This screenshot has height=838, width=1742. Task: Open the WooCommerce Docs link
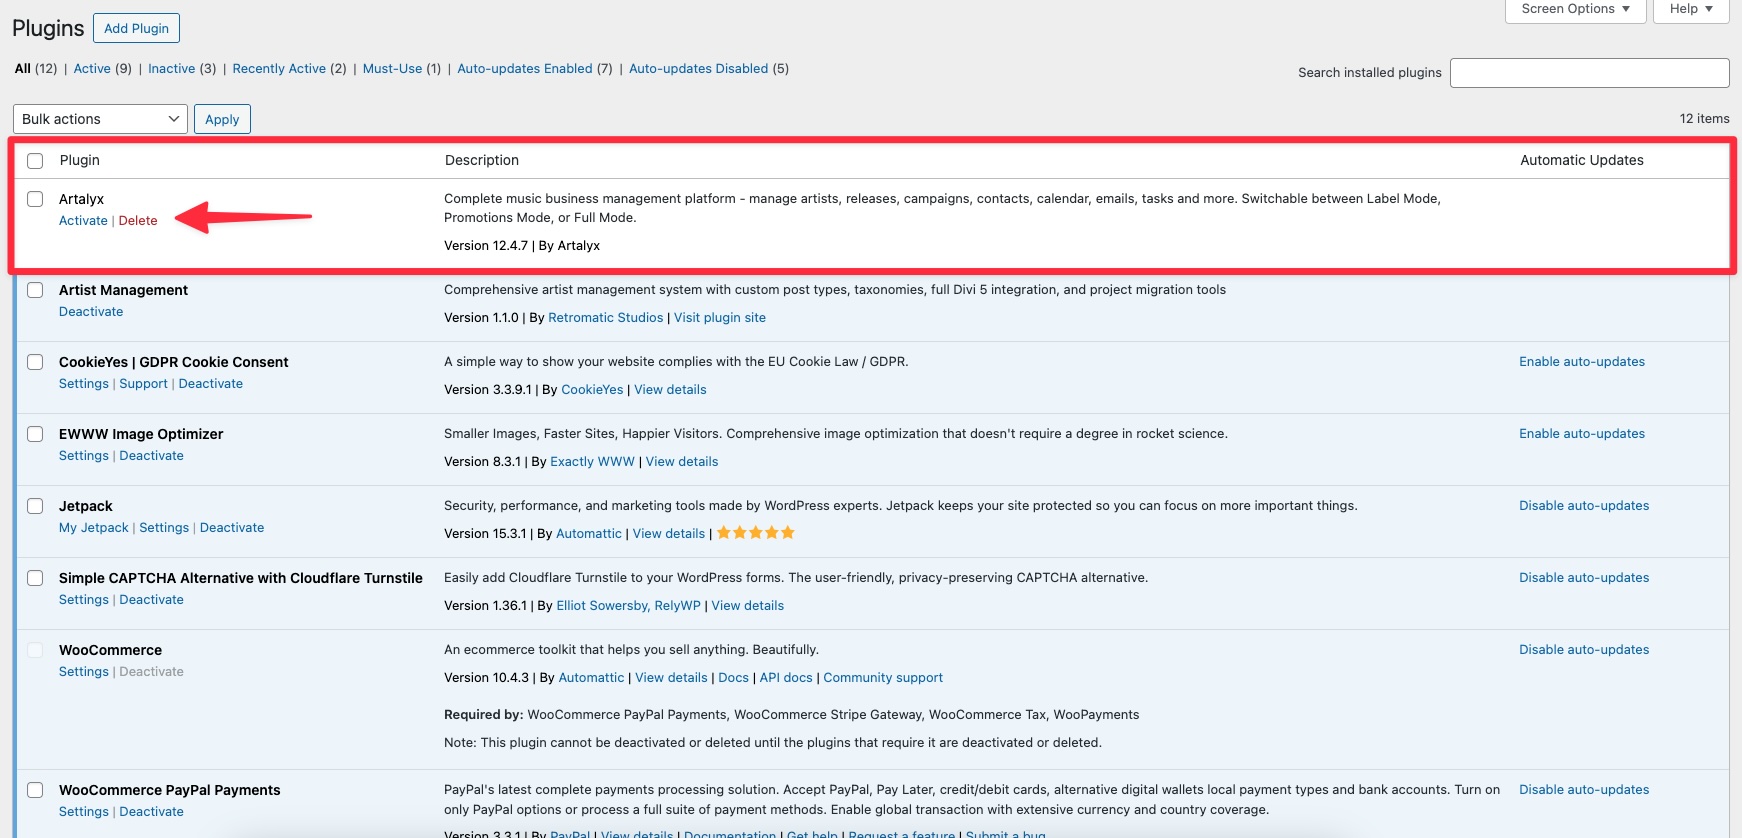pos(733,678)
